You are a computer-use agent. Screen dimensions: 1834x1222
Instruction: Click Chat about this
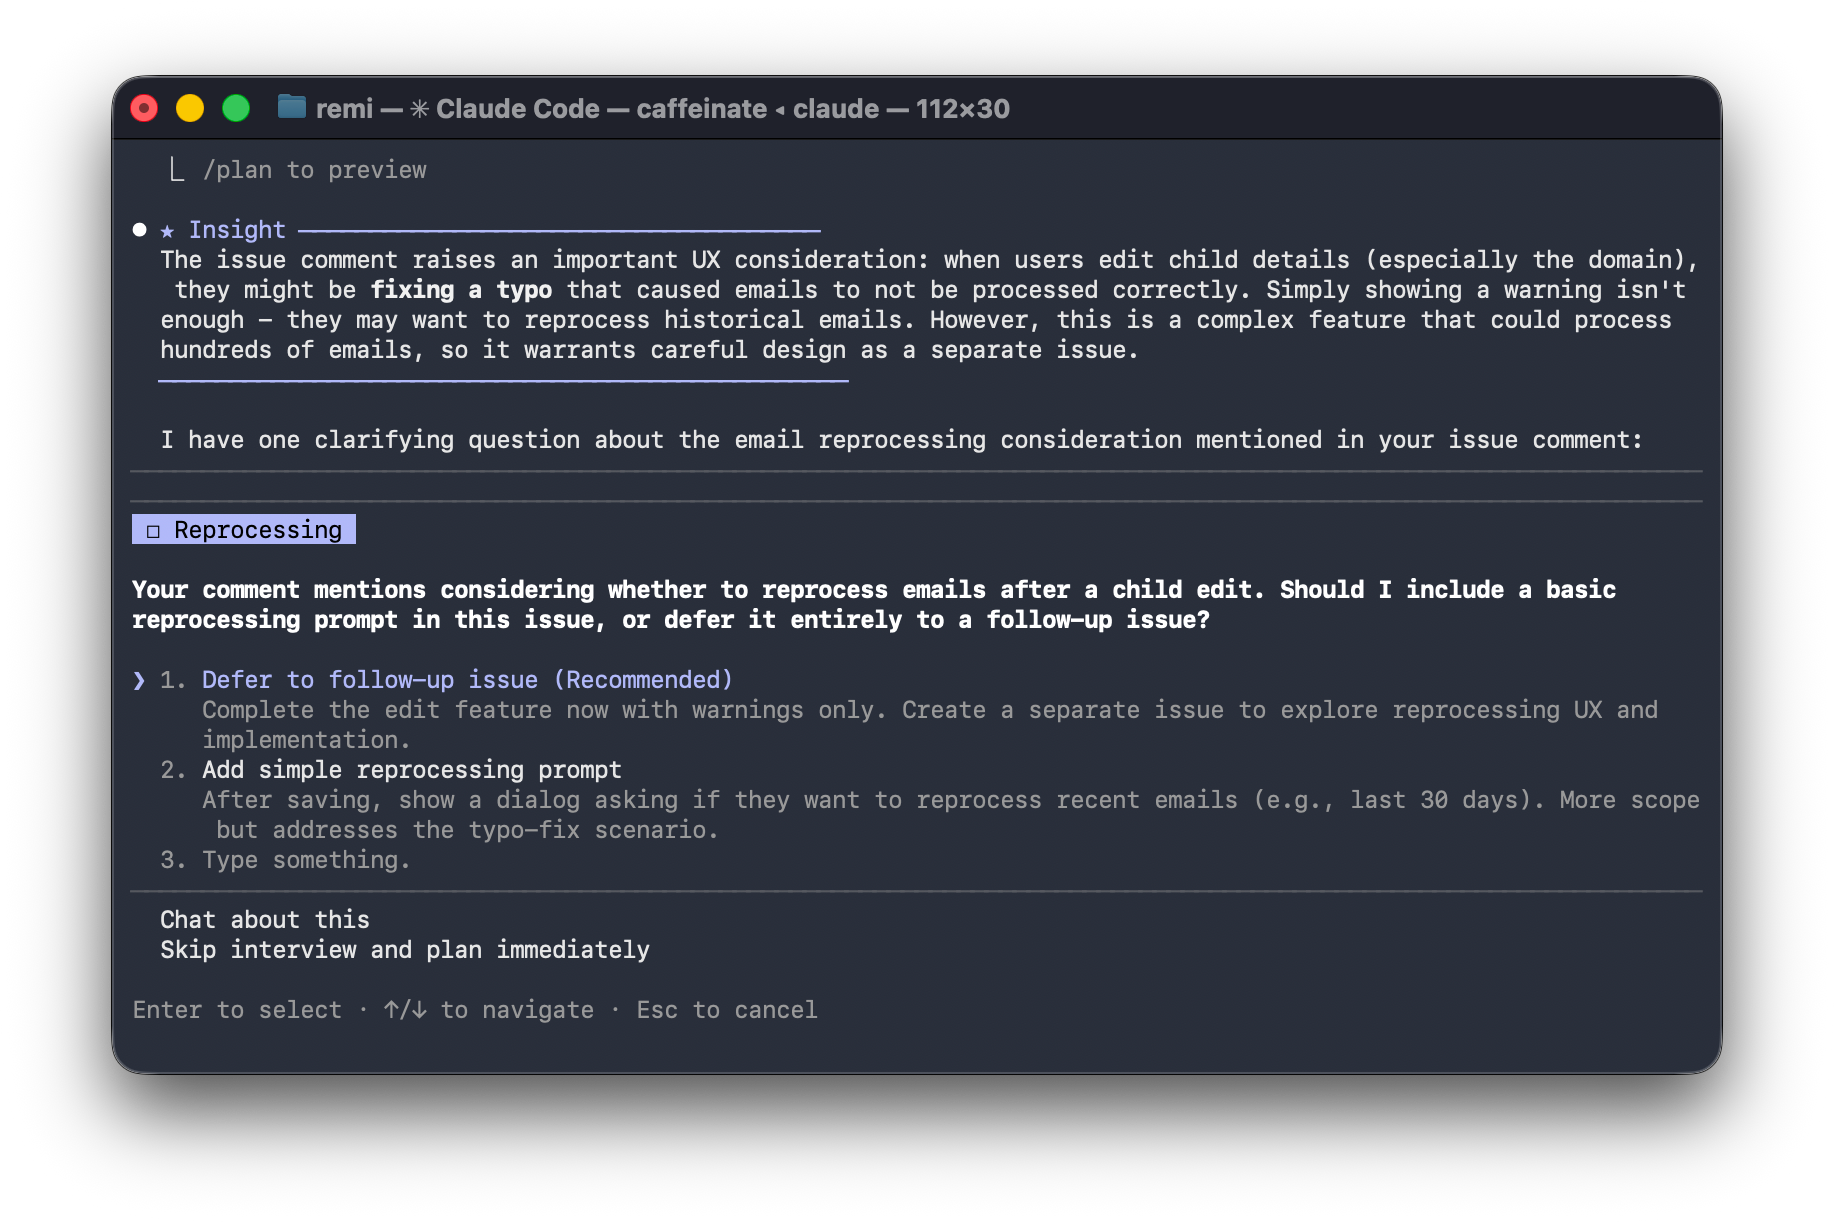[265, 920]
